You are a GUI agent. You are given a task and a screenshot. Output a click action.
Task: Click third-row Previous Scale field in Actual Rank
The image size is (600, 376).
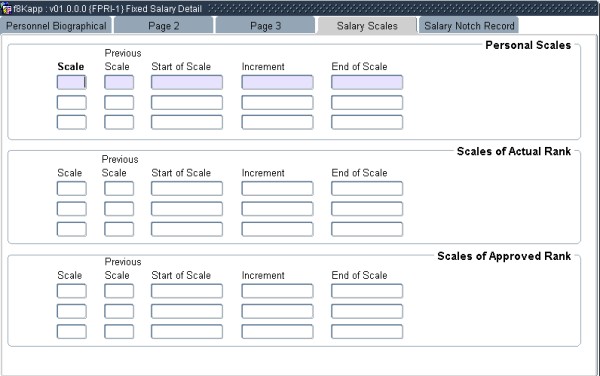(x=119, y=229)
